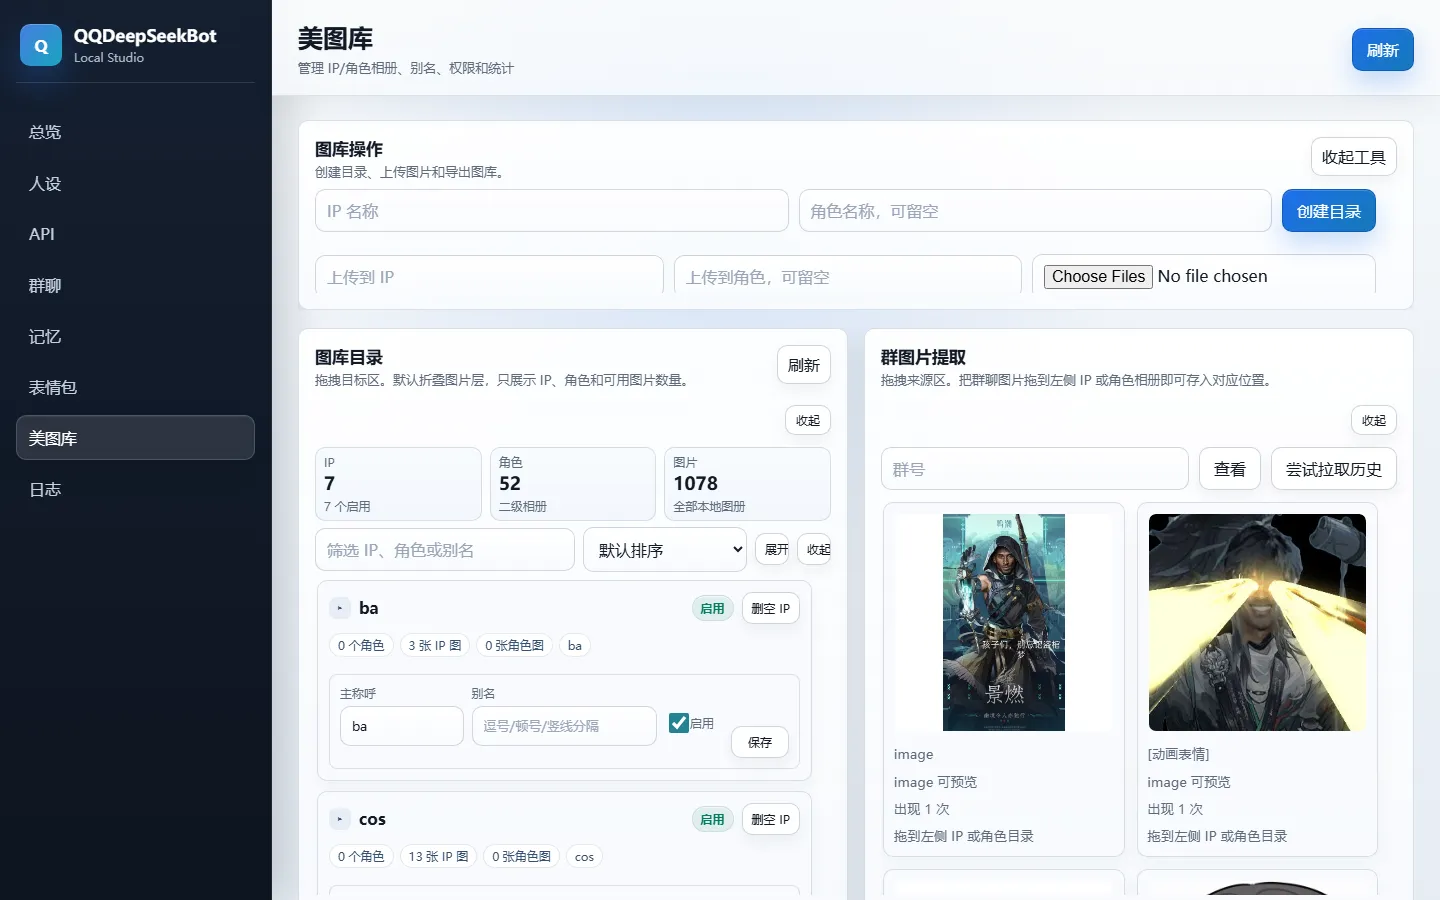
Task: Go to the API sidebar page
Action: click(x=135, y=234)
